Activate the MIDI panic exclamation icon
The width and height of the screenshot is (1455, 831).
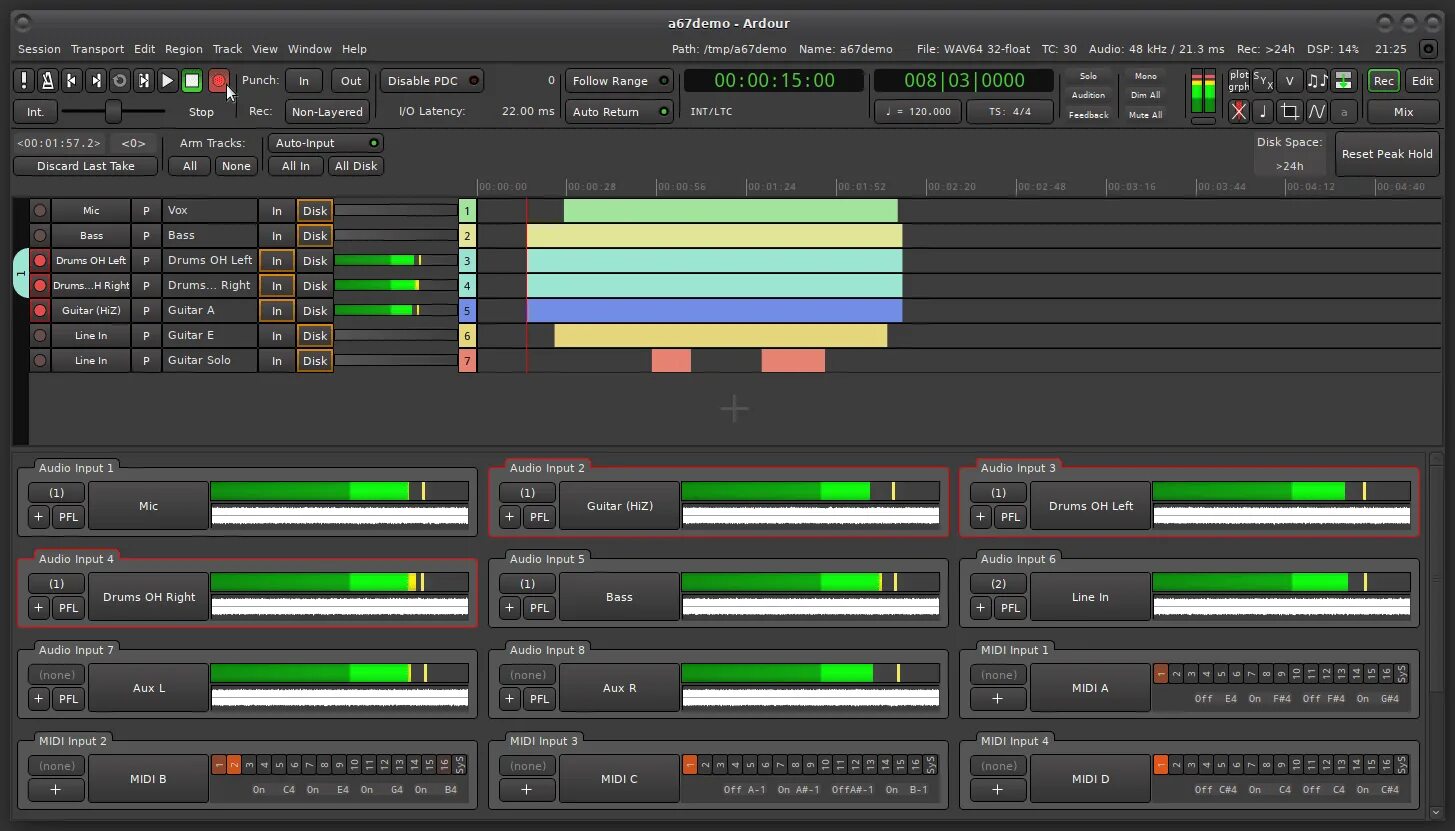coord(24,80)
